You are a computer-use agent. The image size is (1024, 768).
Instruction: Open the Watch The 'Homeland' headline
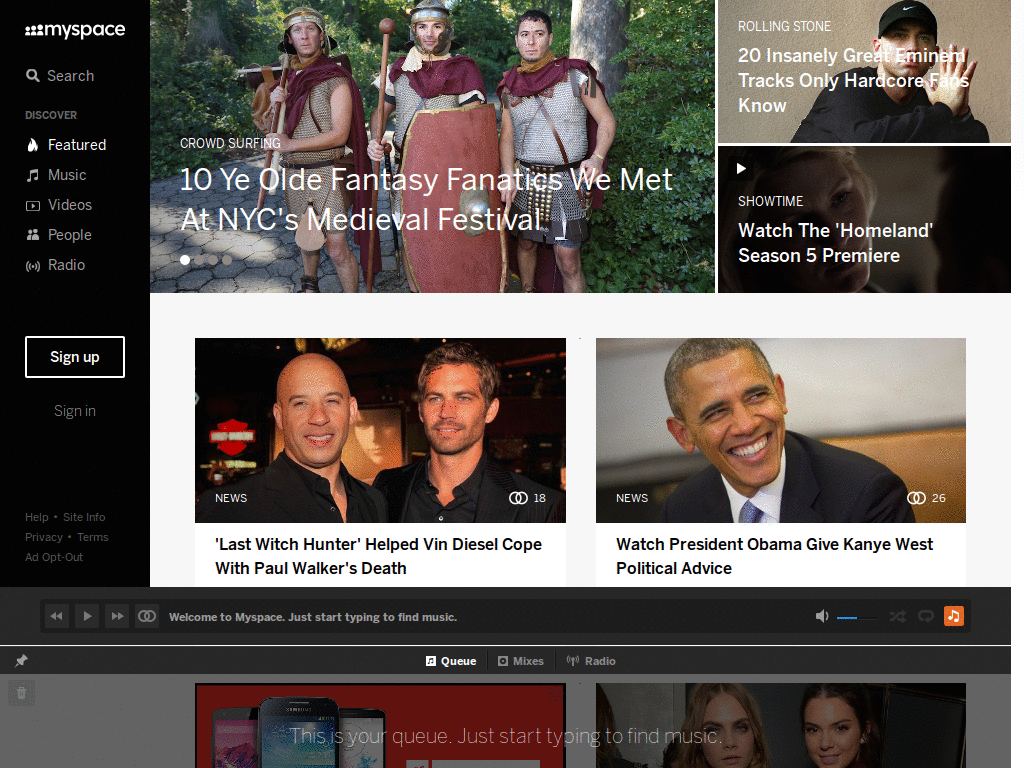[x=835, y=243]
